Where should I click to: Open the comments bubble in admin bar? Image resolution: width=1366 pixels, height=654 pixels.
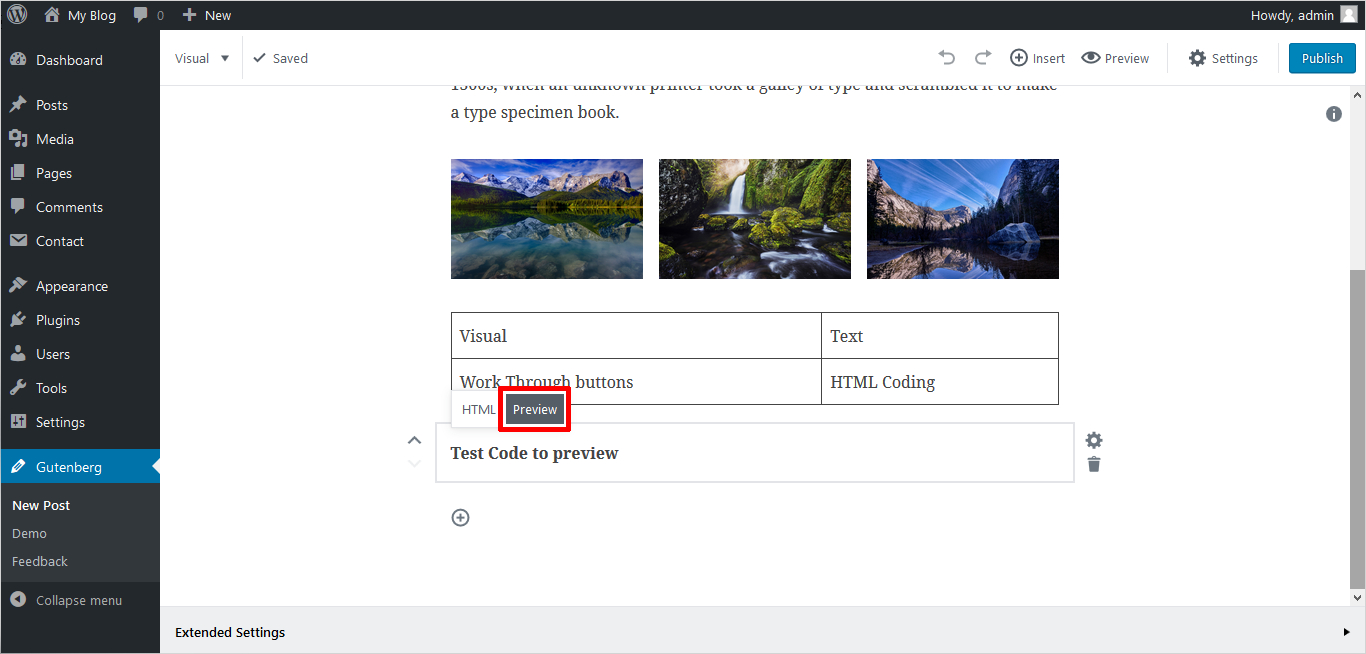(x=148, y=15)
